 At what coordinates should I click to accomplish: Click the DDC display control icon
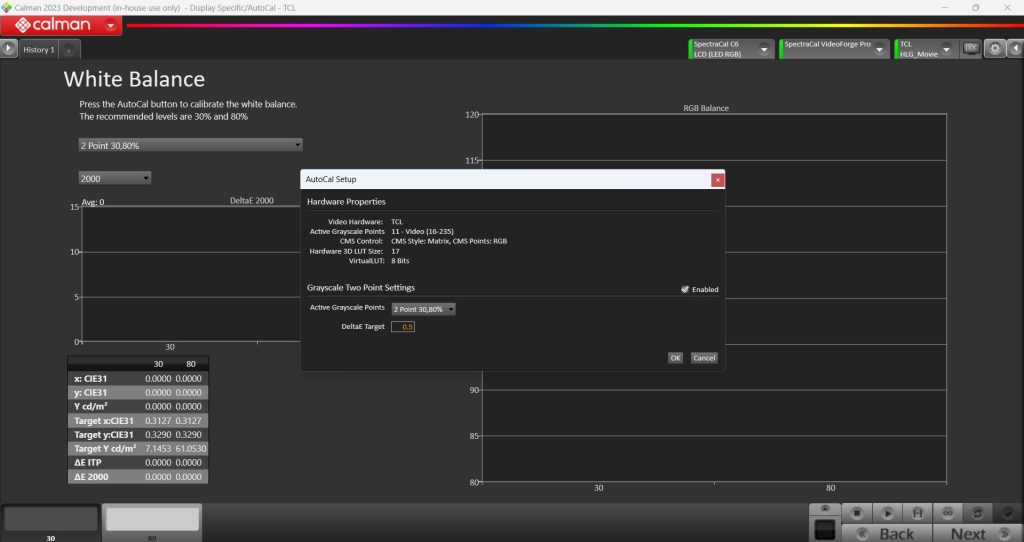971,48
